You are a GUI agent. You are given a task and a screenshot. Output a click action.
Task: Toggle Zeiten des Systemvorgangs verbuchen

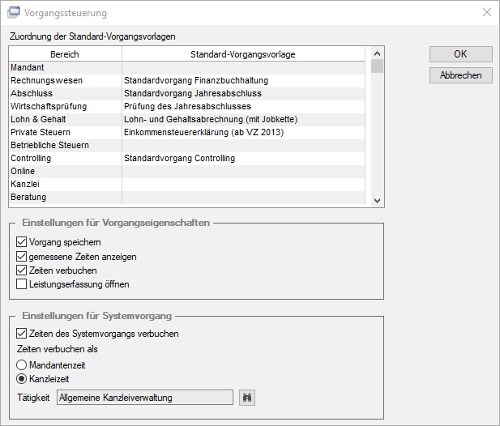[x=21, y=333]
